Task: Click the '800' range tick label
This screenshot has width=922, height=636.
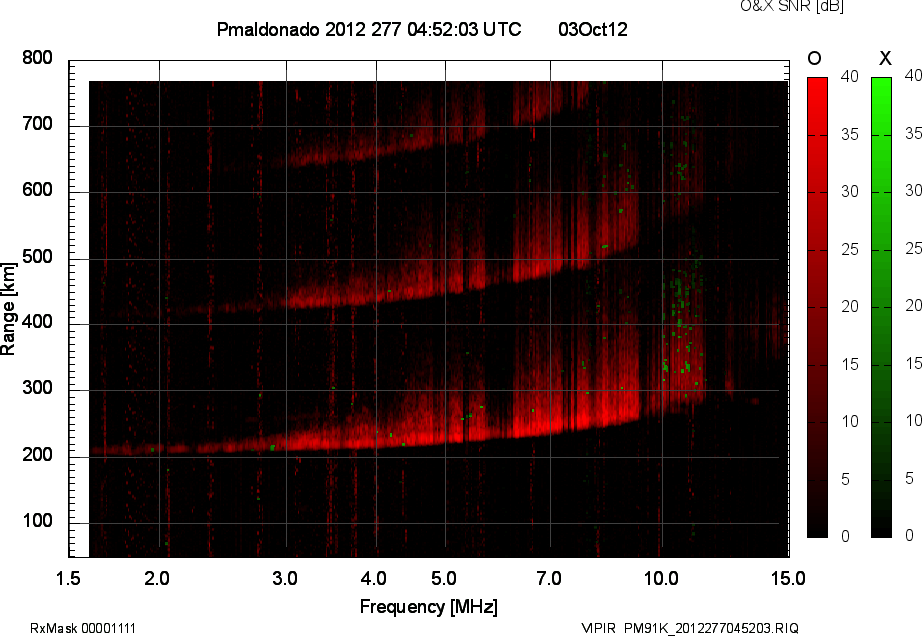Action: click(38, 58)
